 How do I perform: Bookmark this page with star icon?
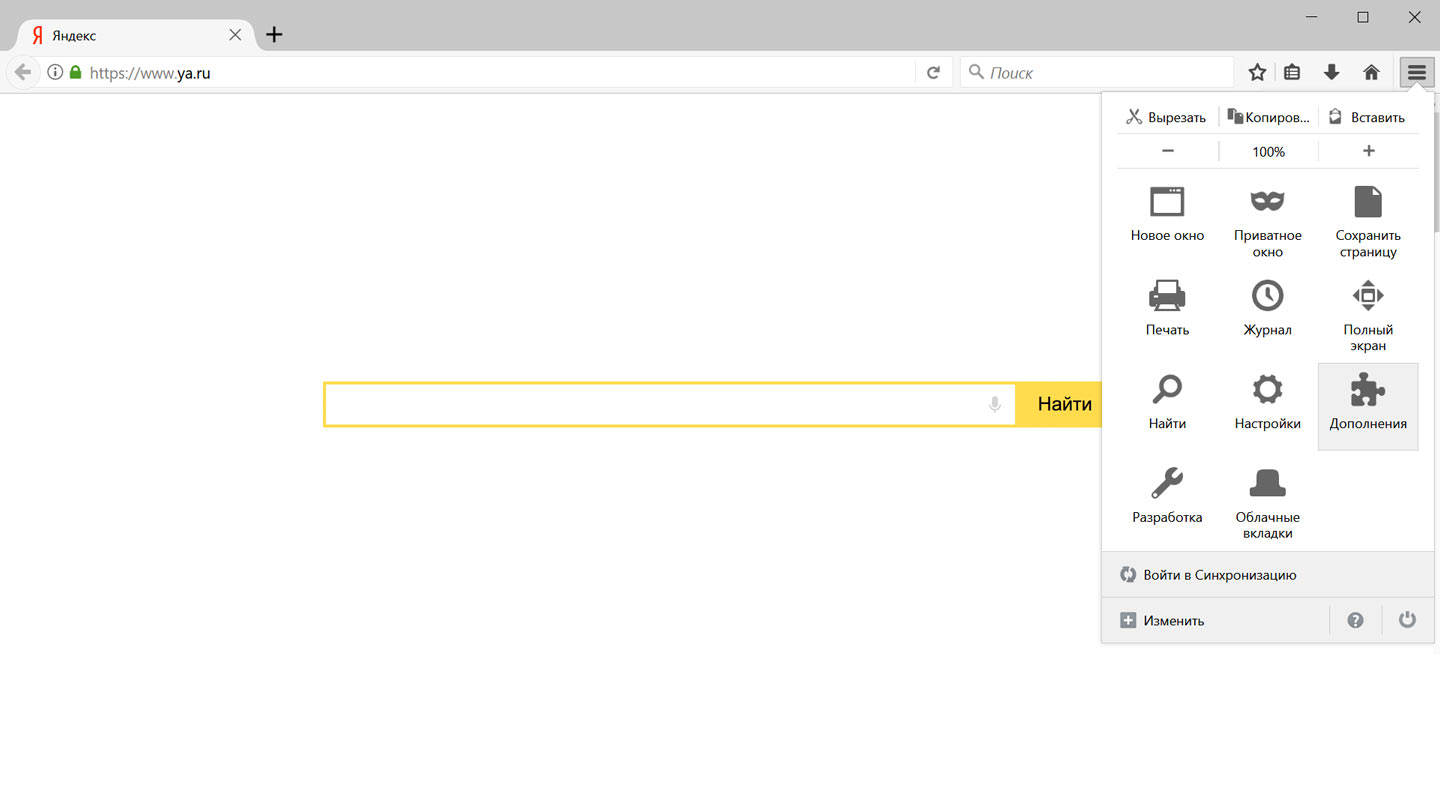click(x=1257, y=72)
